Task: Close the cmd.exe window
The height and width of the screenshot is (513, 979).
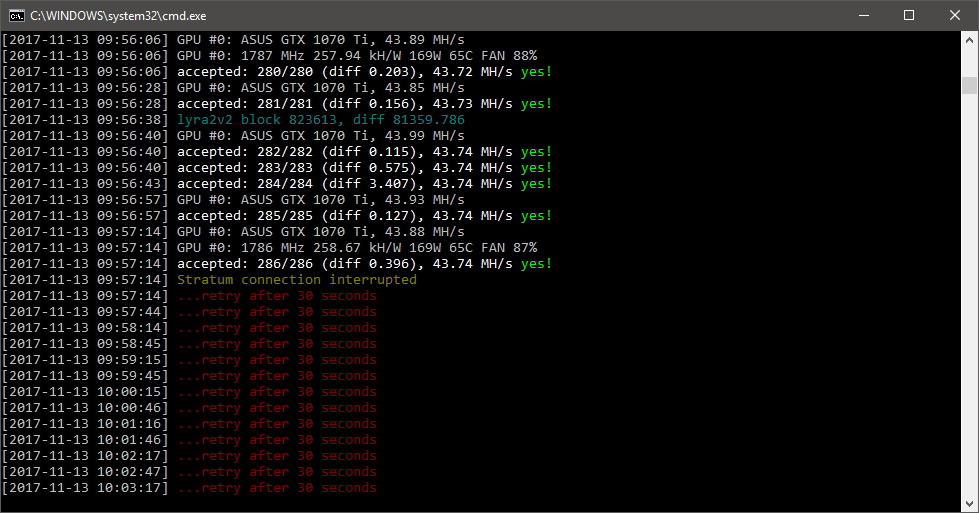Action: [955, 16]
